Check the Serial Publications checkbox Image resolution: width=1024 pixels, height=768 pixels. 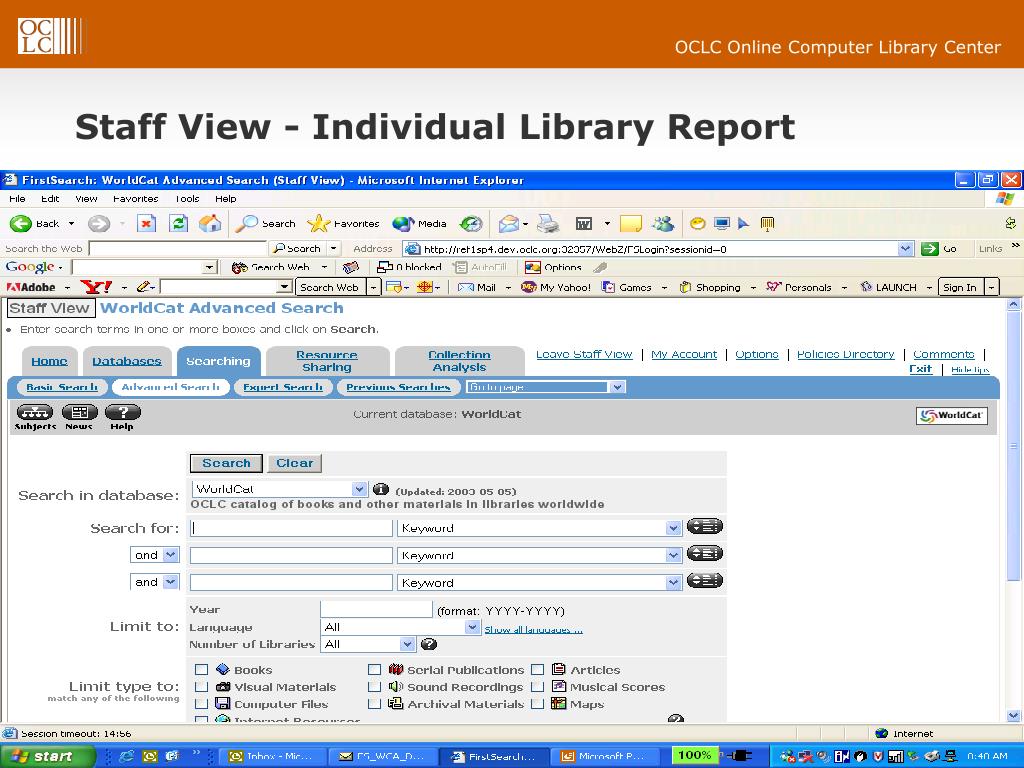click(x=374, y=669)
